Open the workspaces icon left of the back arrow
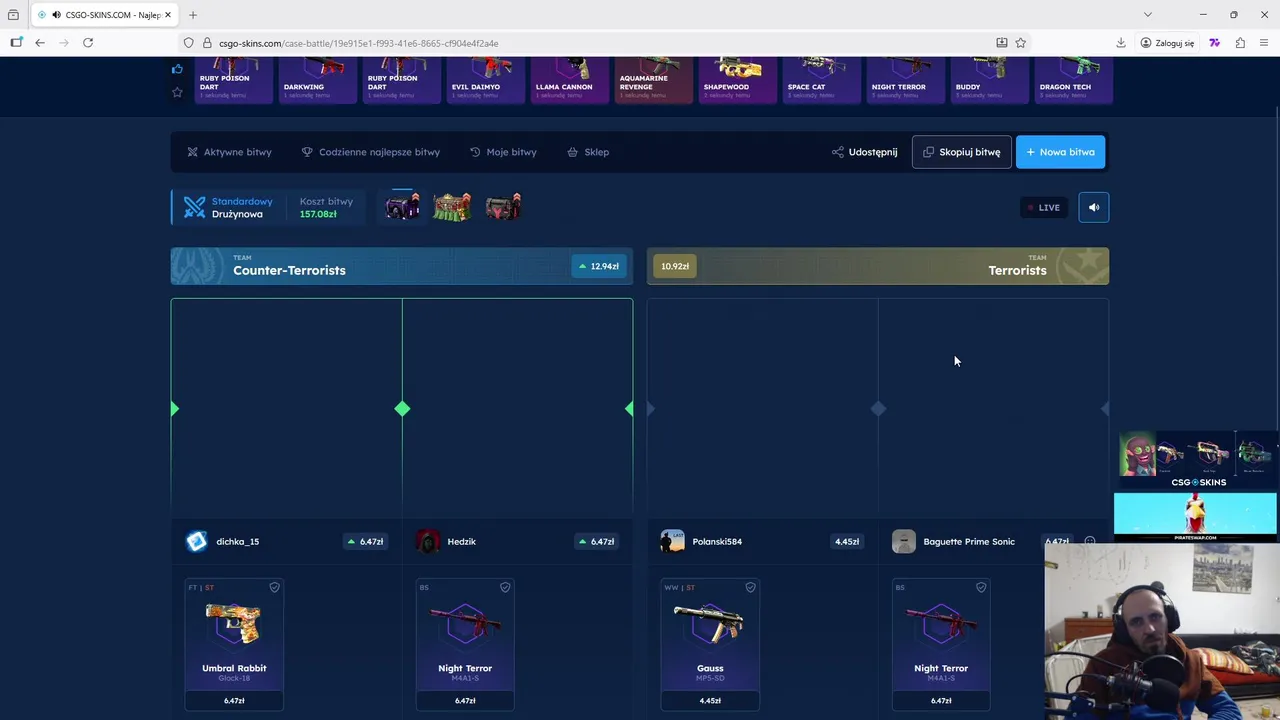The width and height of the screenshot is (1280, 720). pyautogui.click(x=16, y=43)
